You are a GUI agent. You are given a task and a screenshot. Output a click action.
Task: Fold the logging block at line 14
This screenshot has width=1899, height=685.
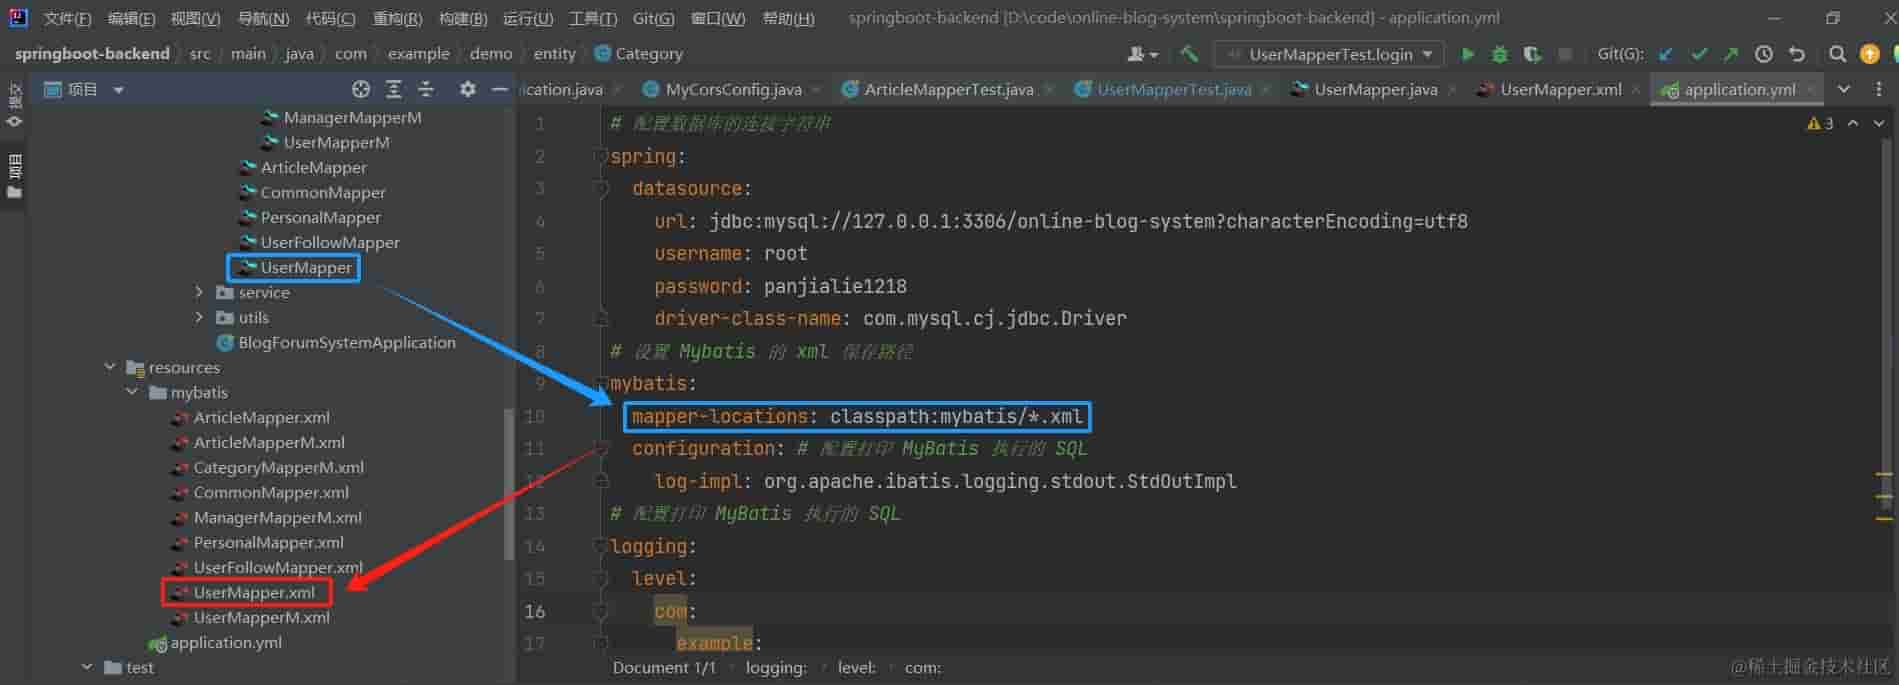(x=601, y=546)
